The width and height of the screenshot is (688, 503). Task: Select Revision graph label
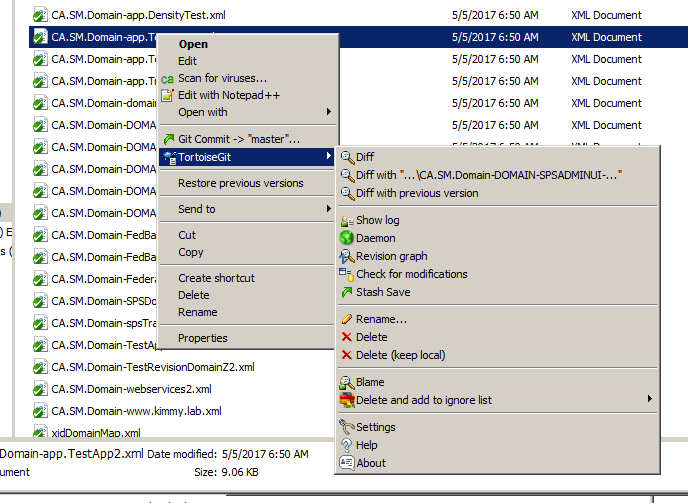(x=392, y=256)
